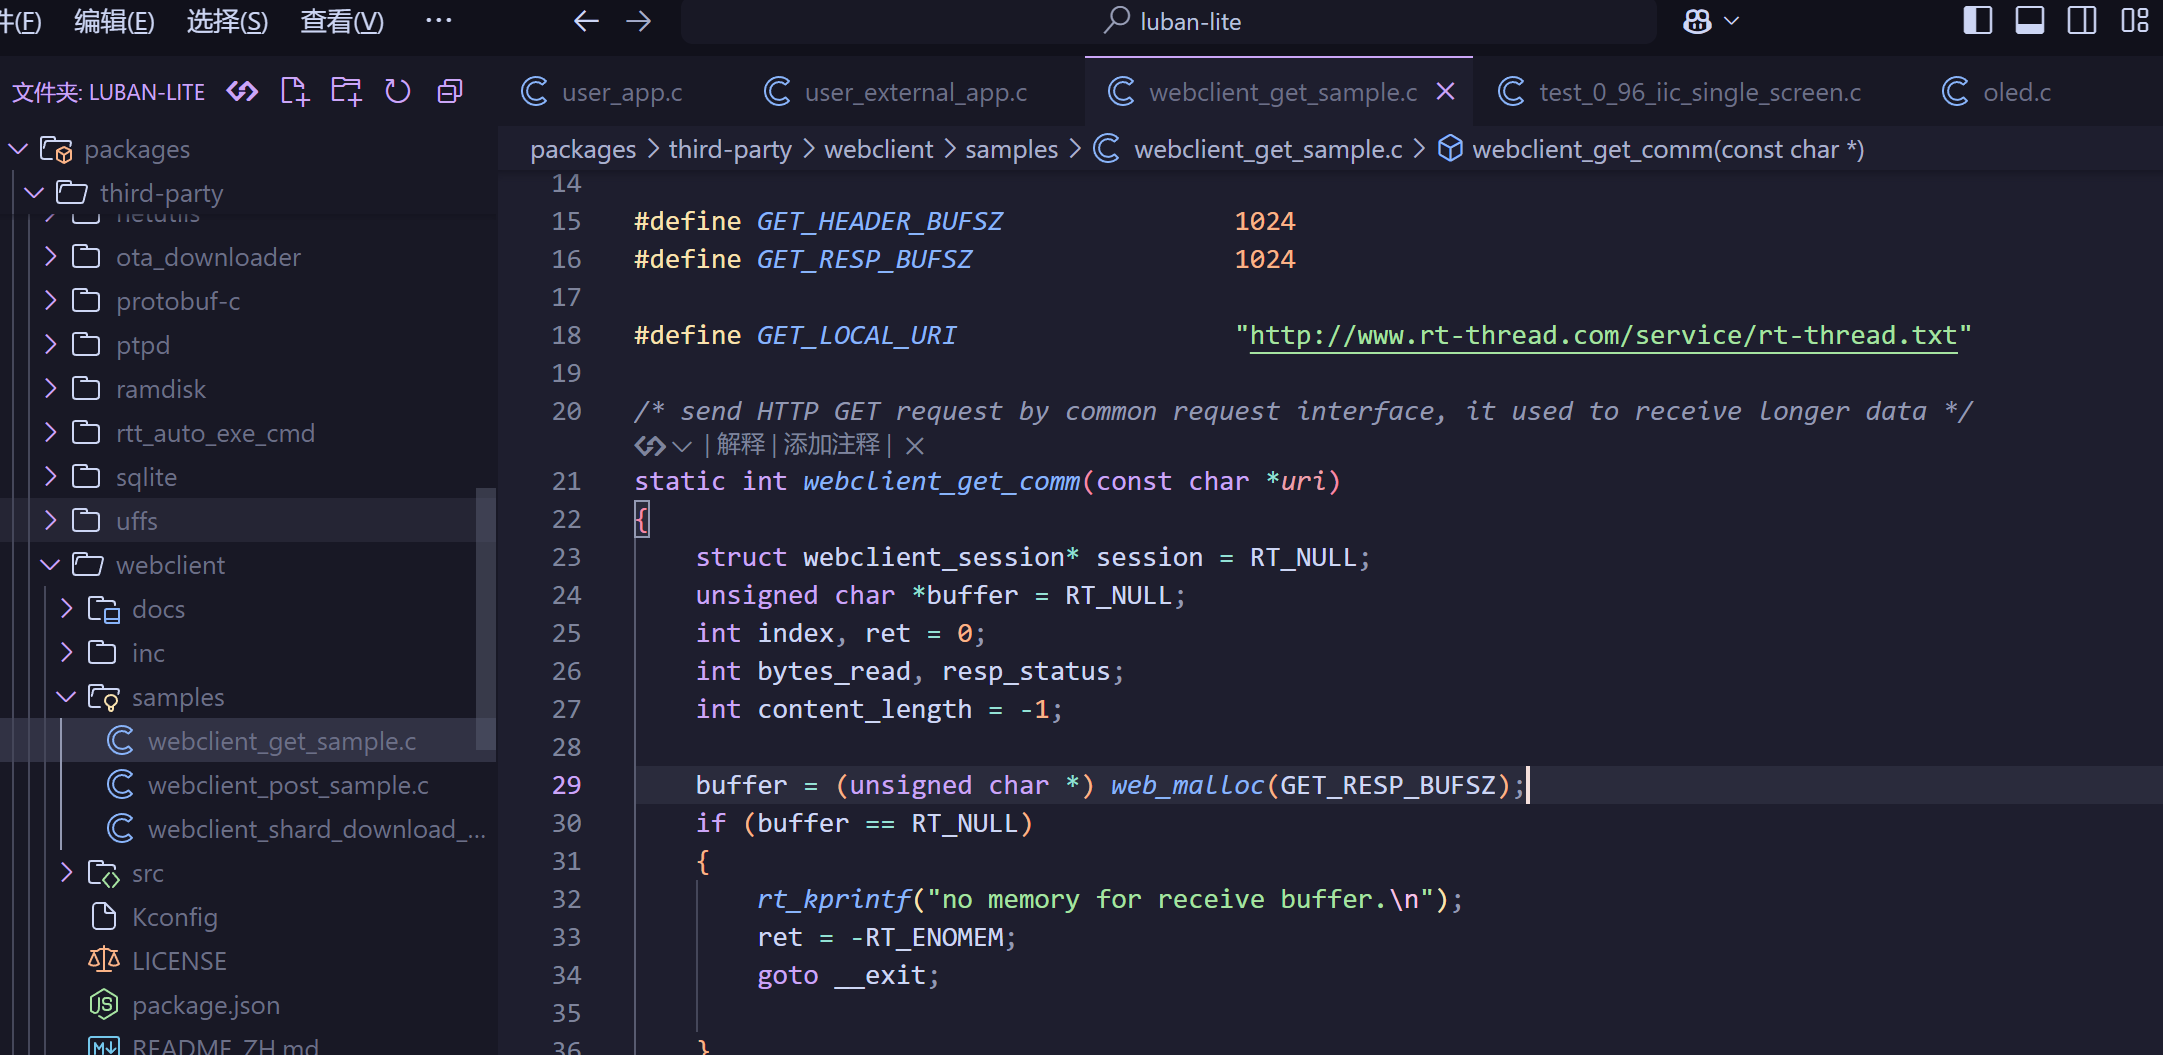Click the function symbol icon in breadcrumbs

click(1450, 149)
